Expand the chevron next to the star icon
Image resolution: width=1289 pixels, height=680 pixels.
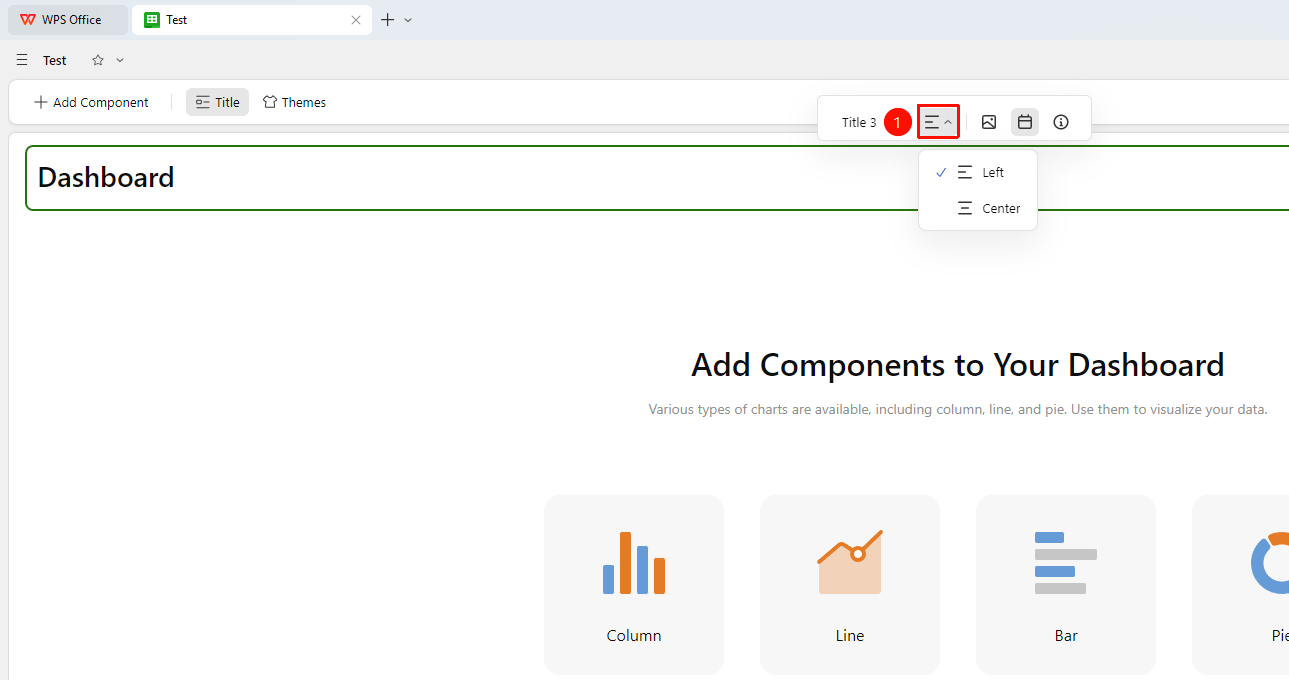coord(120,60)
